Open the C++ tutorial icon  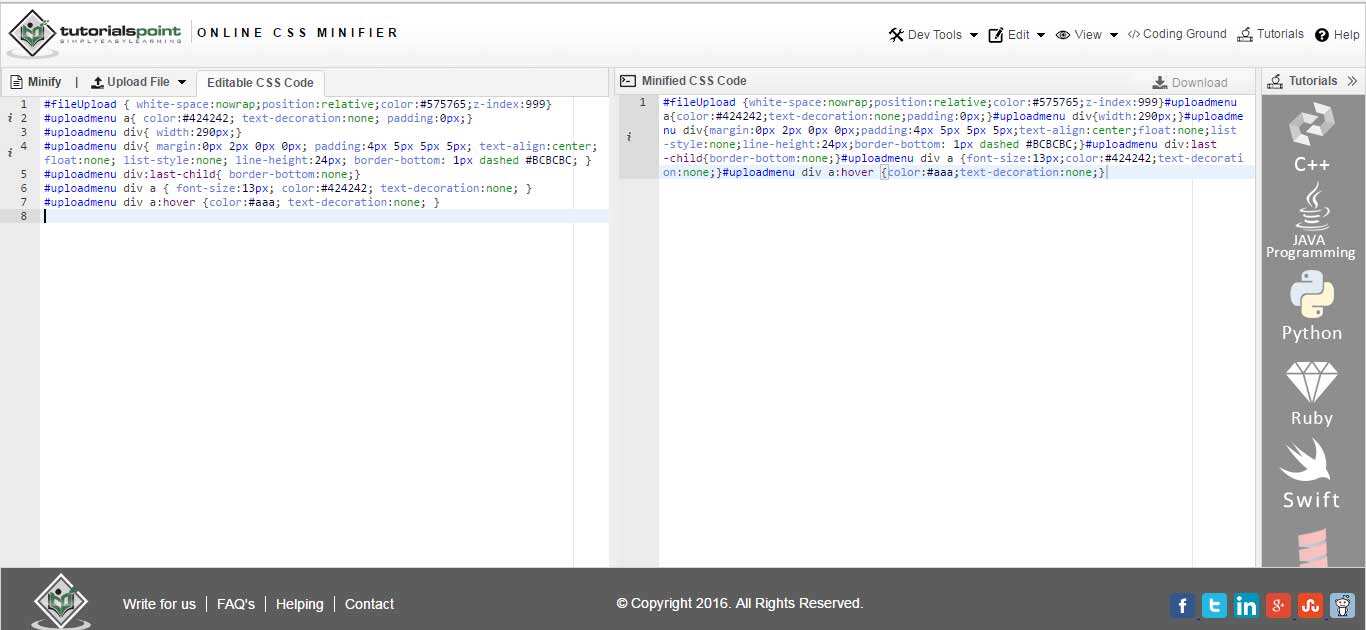(x=1311, y=138)
